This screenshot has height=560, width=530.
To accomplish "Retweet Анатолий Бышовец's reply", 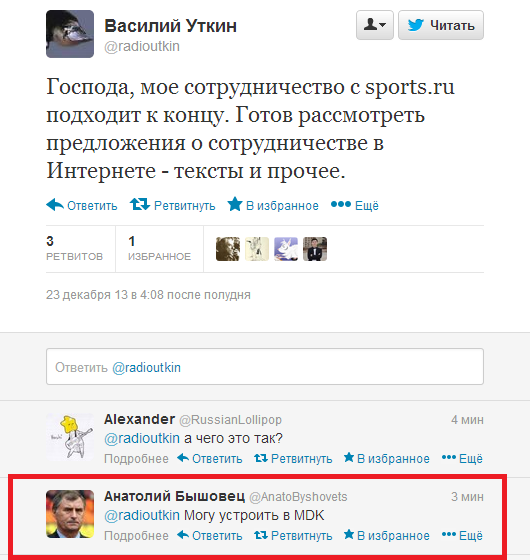I will tap(293, 536).
